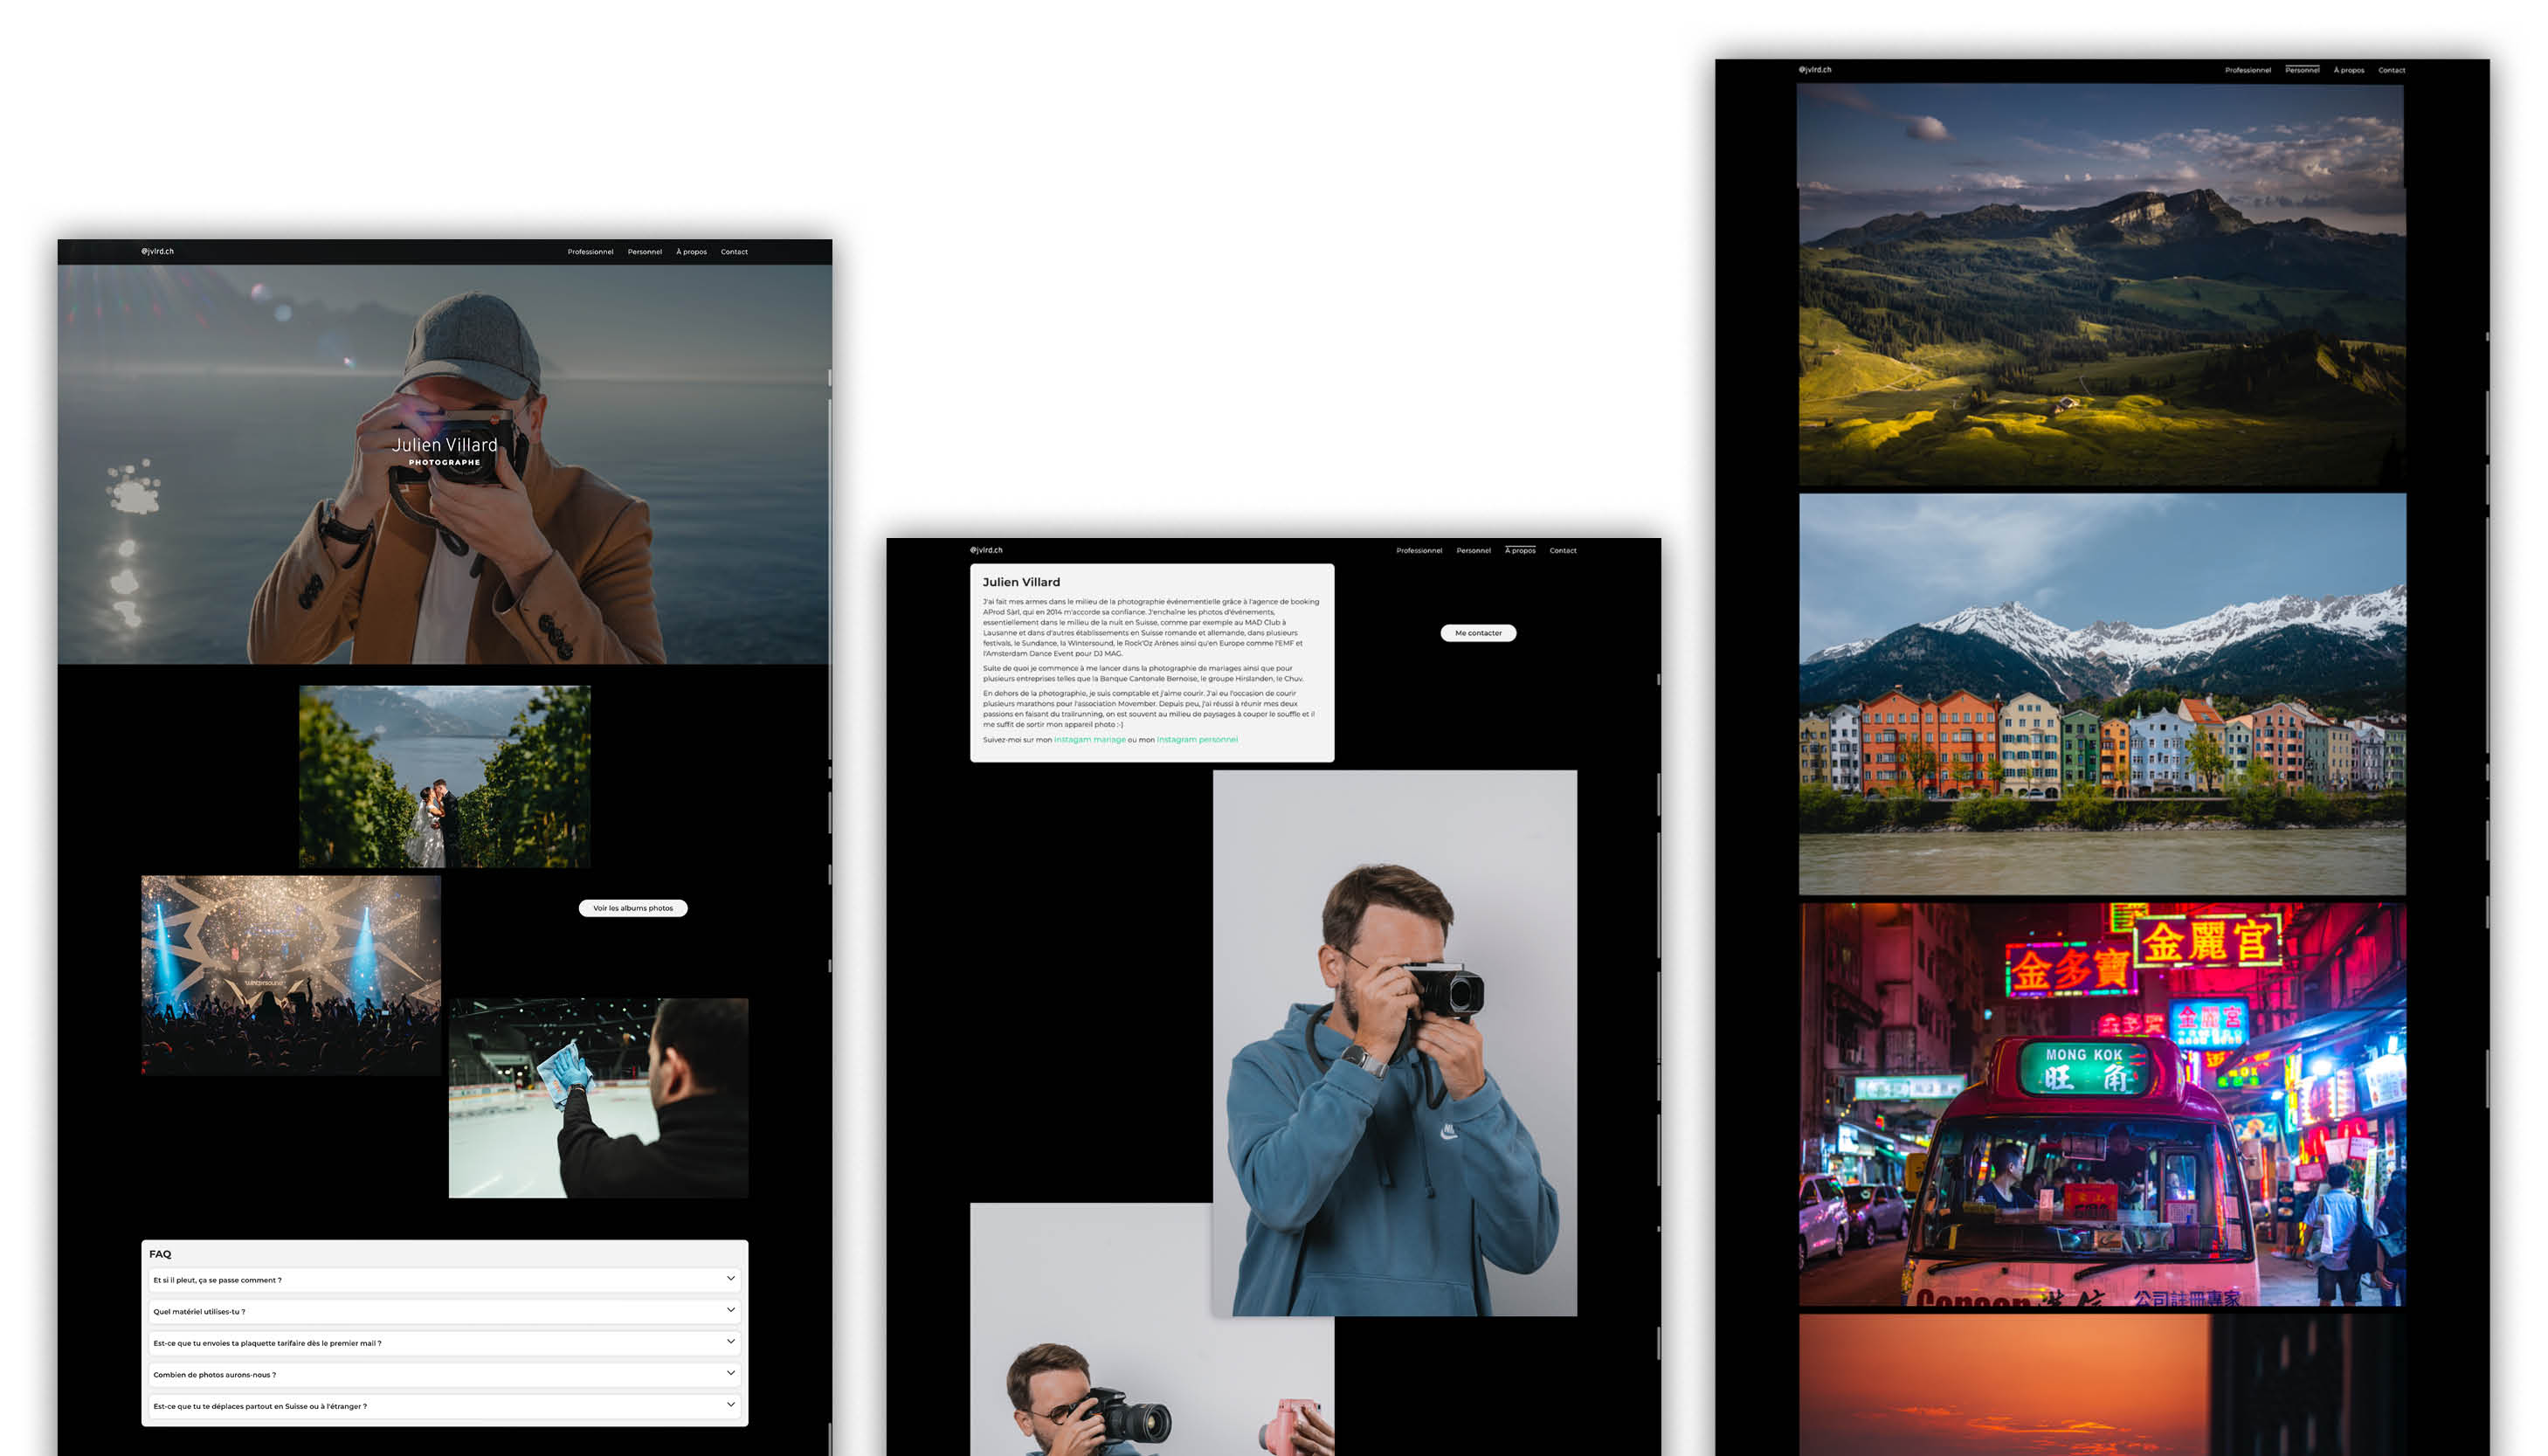Toggle the 'plaquette tarifaire' FAQ chevron
2548x1456 pixels.
pyautogui.click(x=730, y=1342)
